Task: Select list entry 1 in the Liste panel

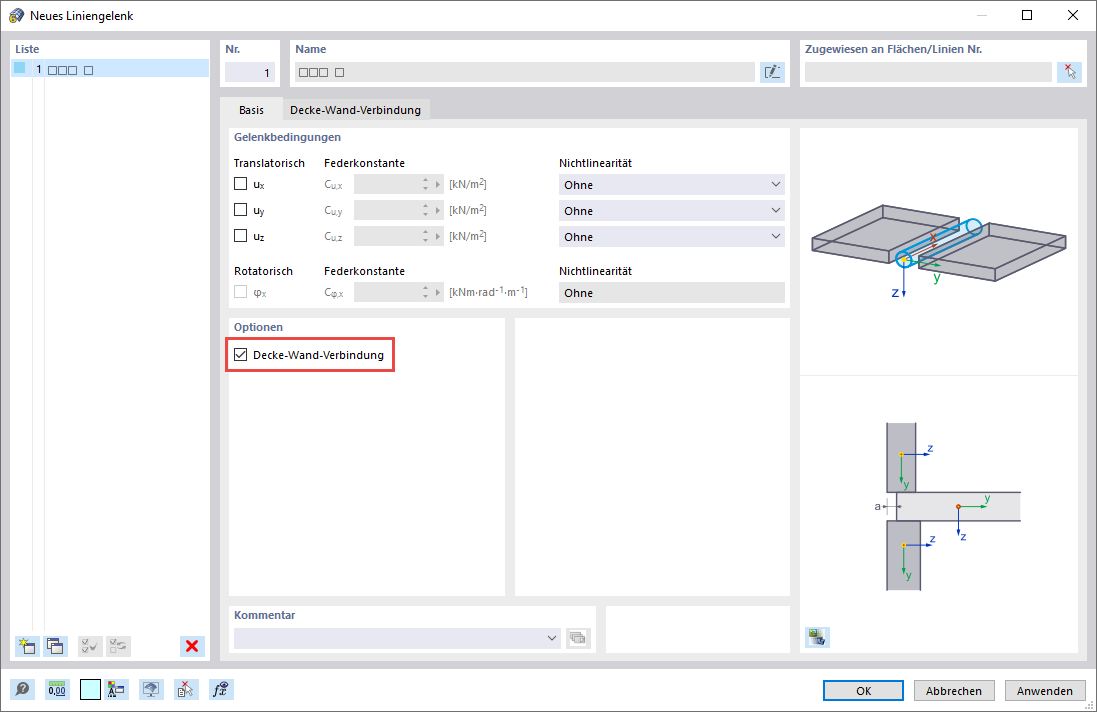Action: coord(110,69)
